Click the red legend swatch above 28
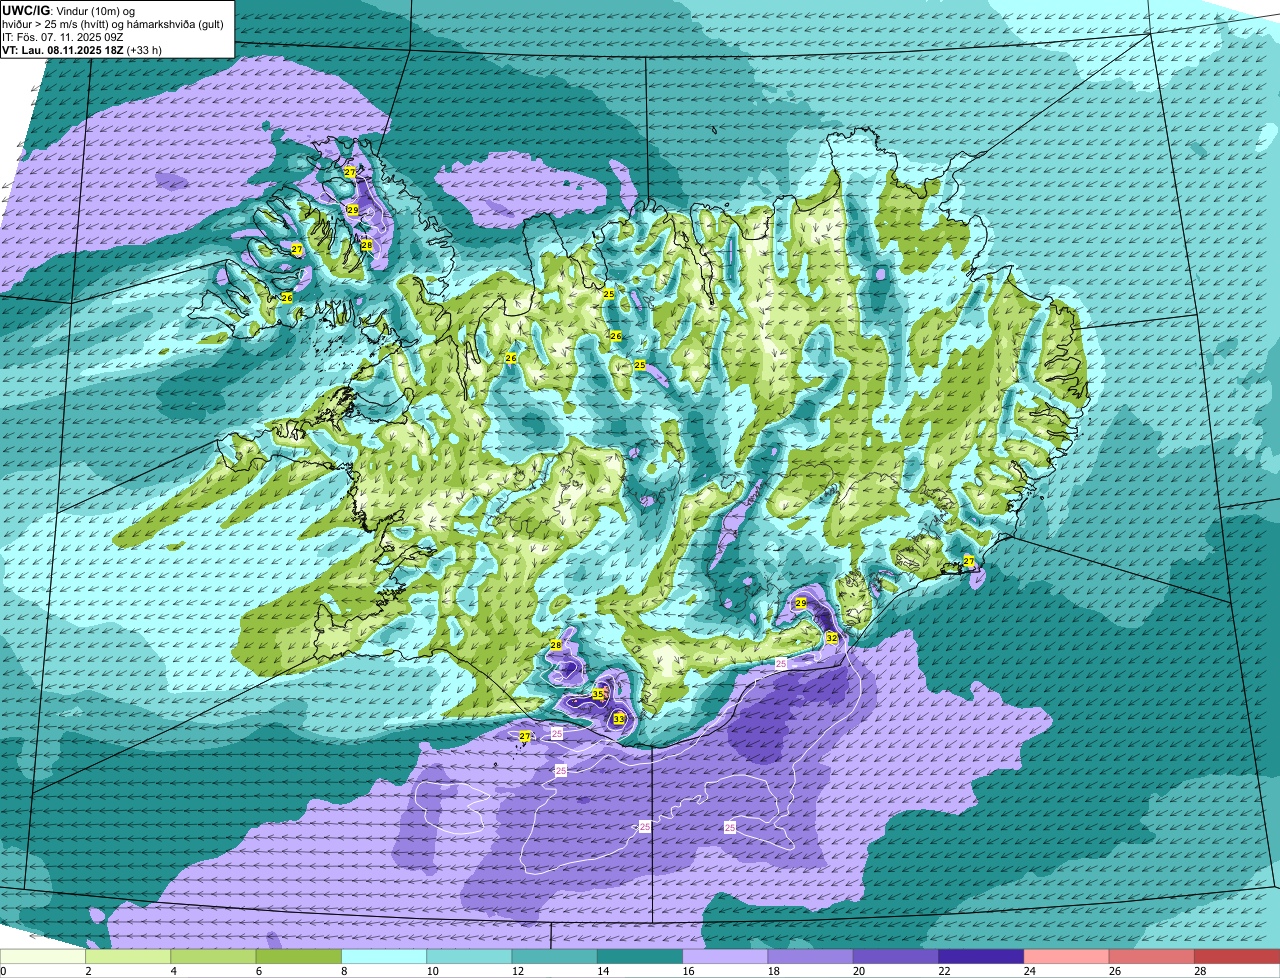The width and height of the screenshot is (1280, 978). click(1238, 956)
